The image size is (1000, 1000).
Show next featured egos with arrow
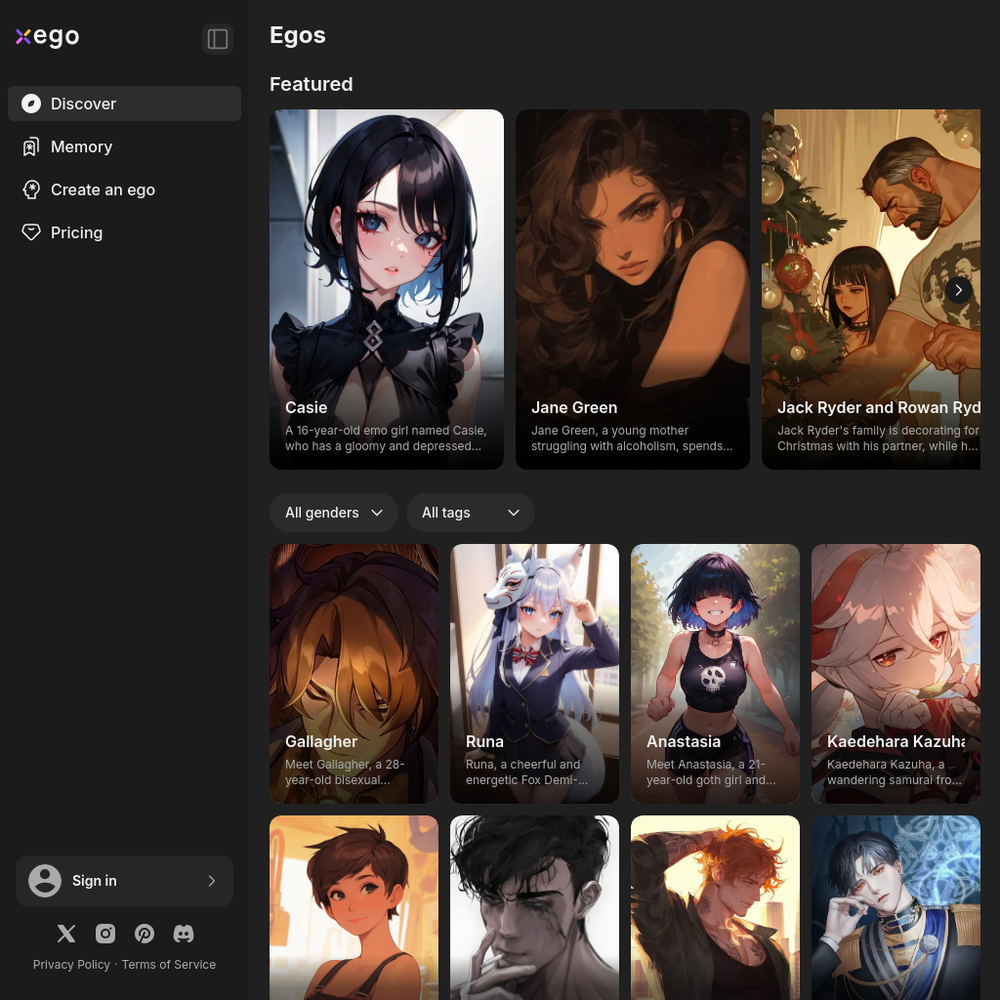[959, 290]
